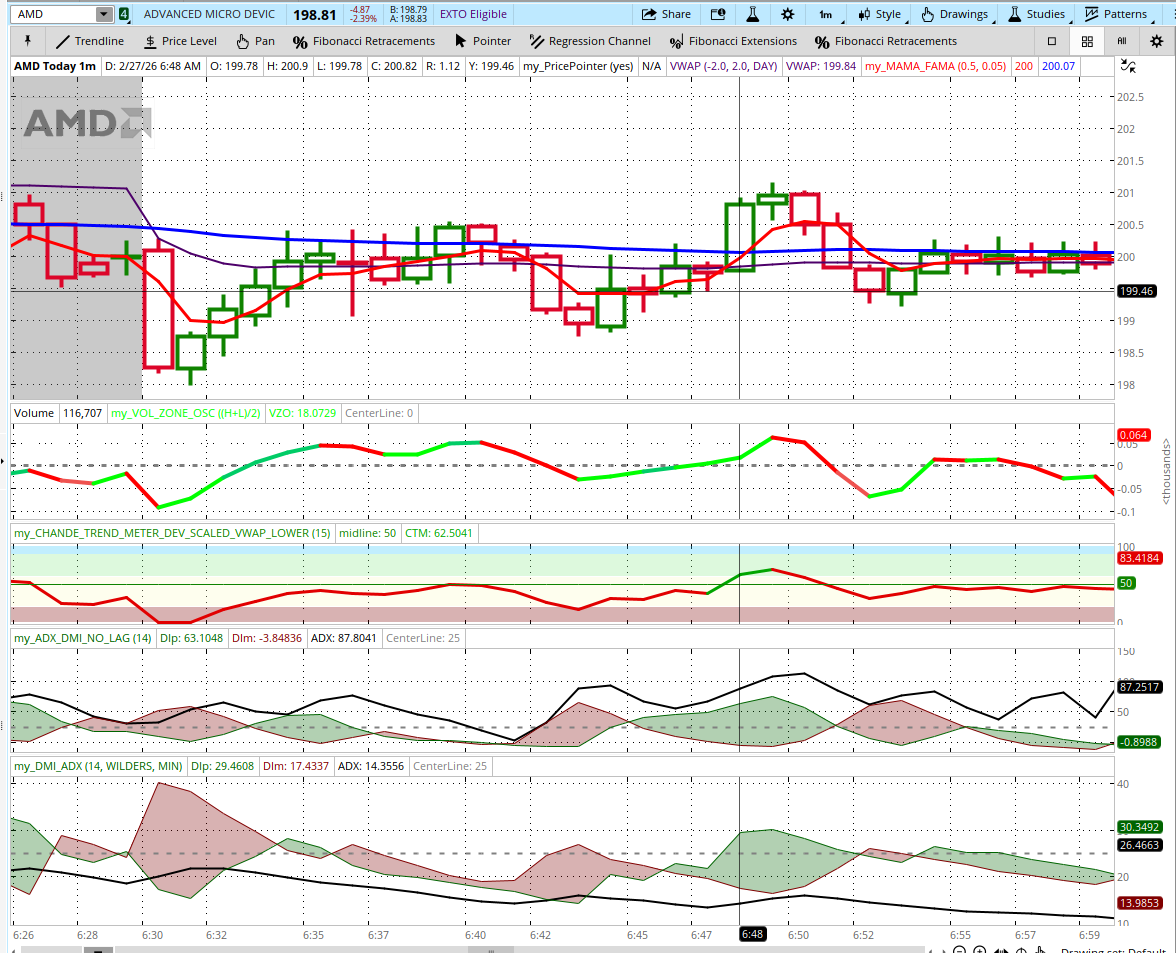This screenshot has height=953, width=1176.
Task: Toggle the chart grid layout button
Action: coord(1086,41)
